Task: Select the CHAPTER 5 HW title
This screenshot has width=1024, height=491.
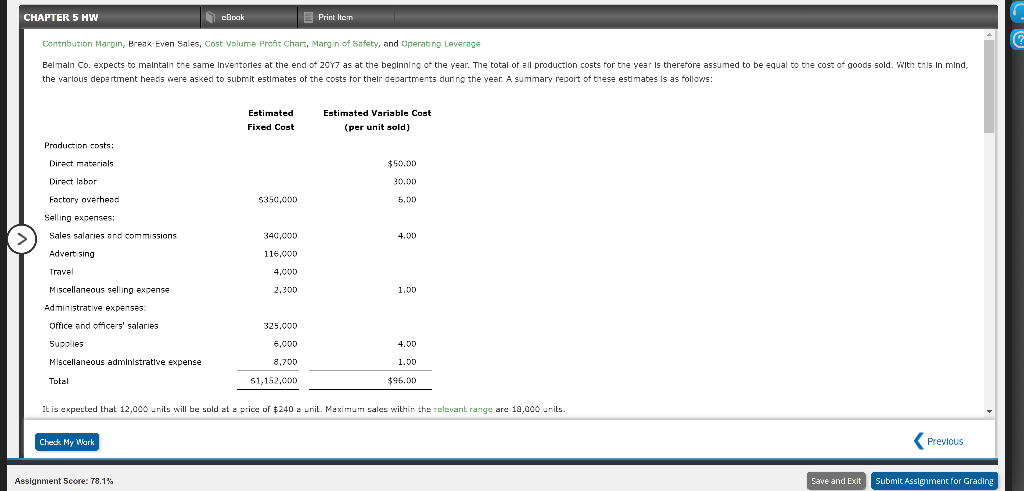Action: click(x=61, y=18)
